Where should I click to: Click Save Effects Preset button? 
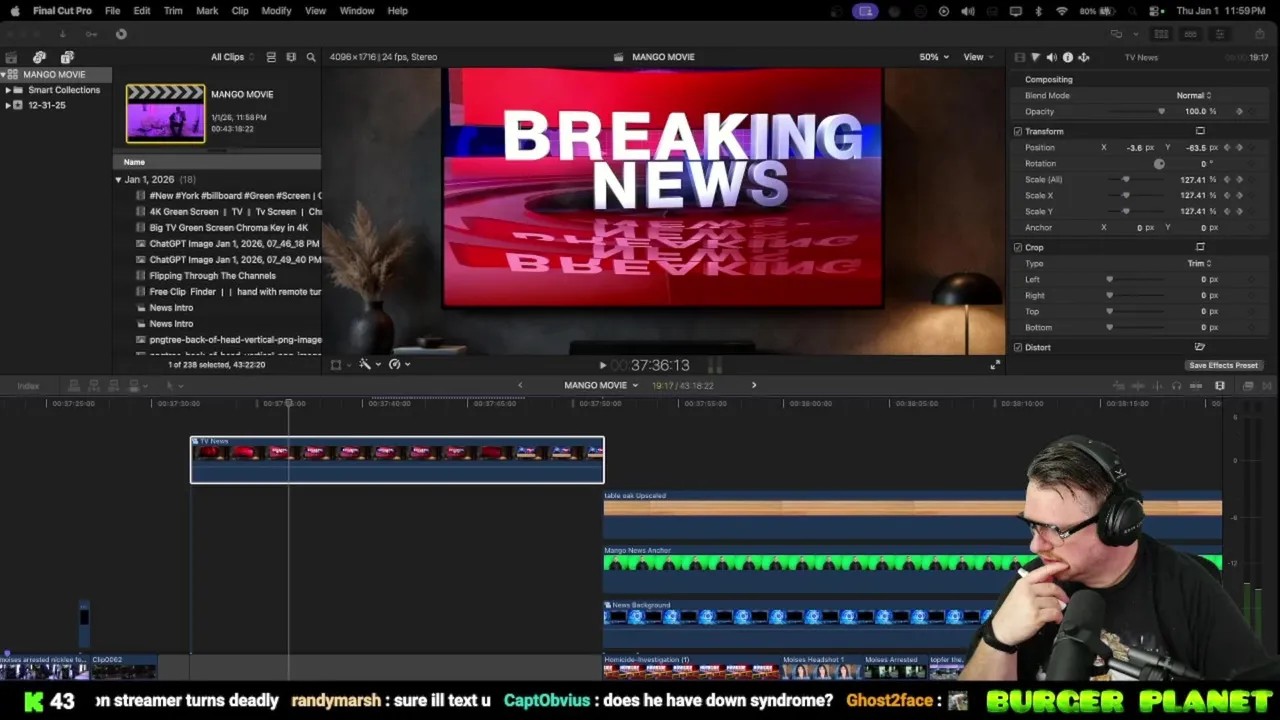pos(1223,365)
